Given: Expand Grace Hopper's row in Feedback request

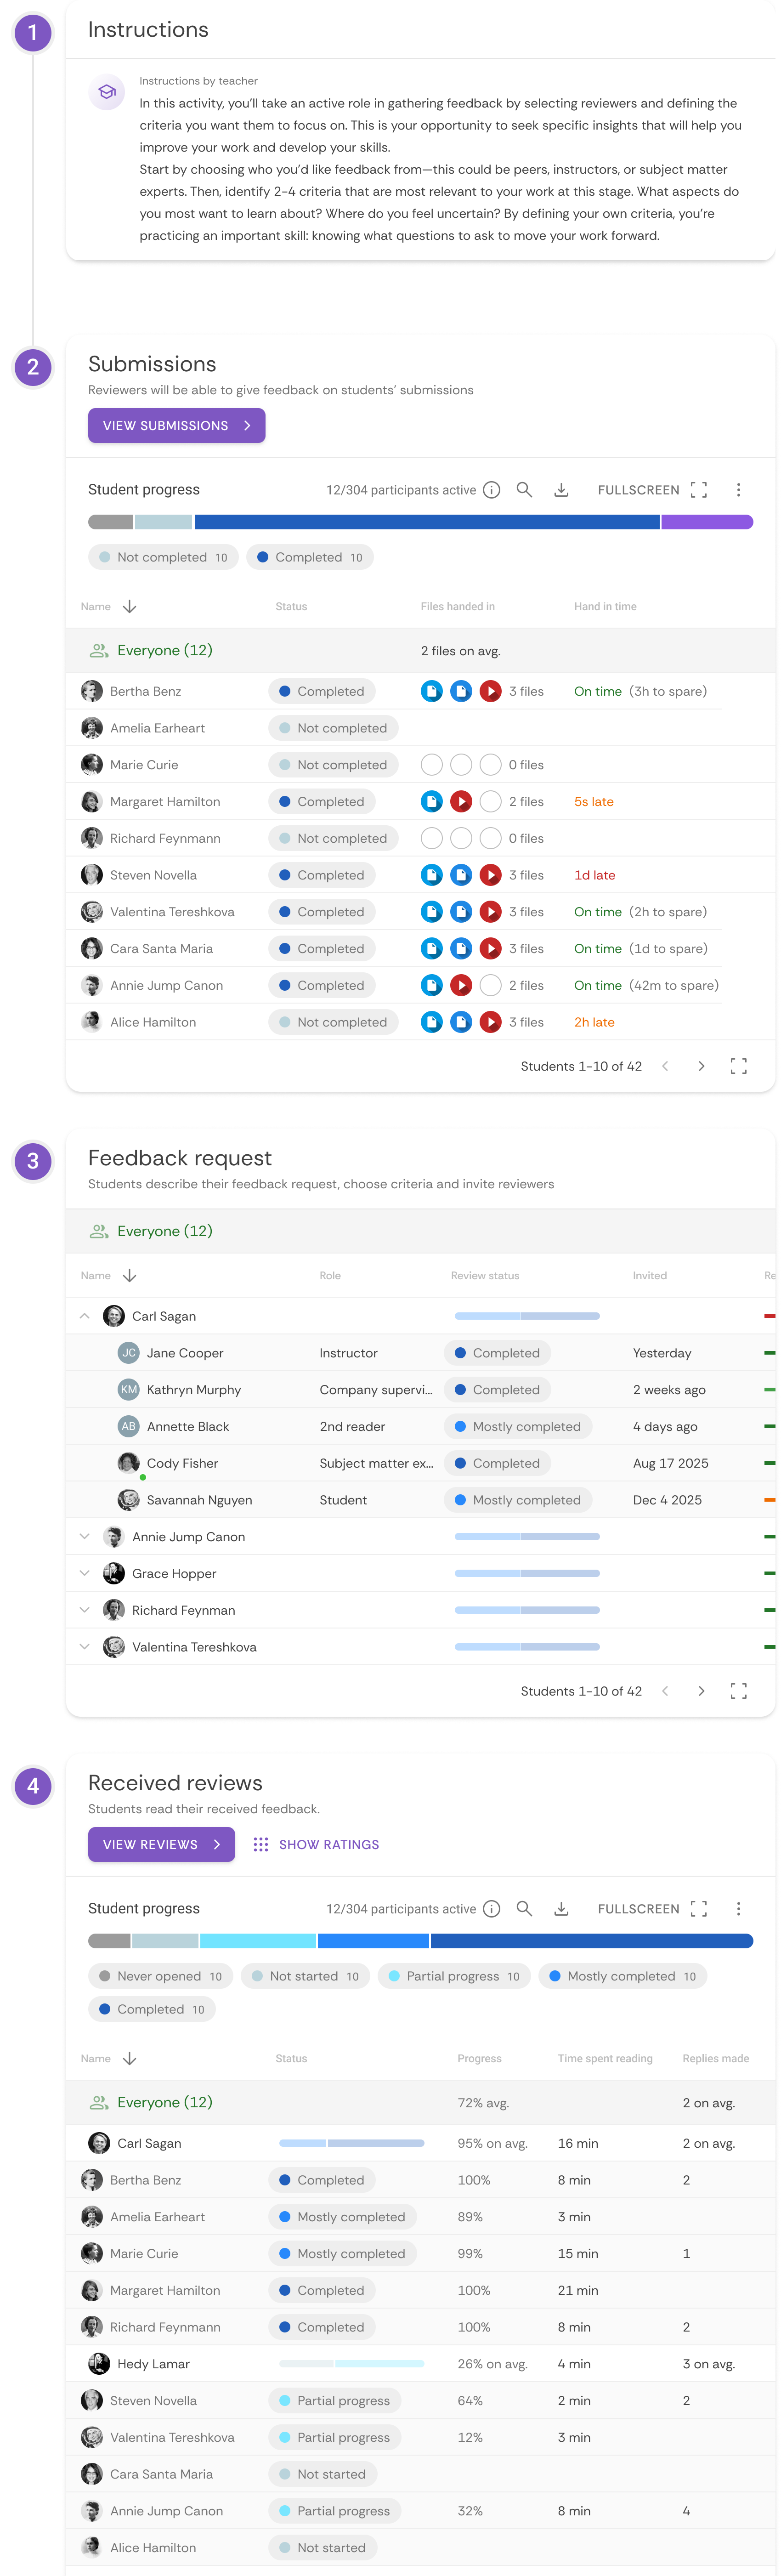Looking at the screenshot, I should tap(85, 1573).
